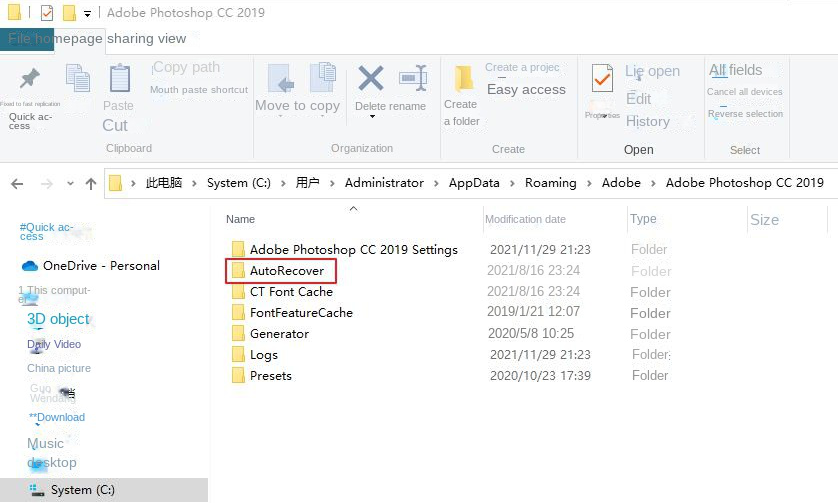Click the Paste clipboard icon
838x503 pixels.
(119, 79)
